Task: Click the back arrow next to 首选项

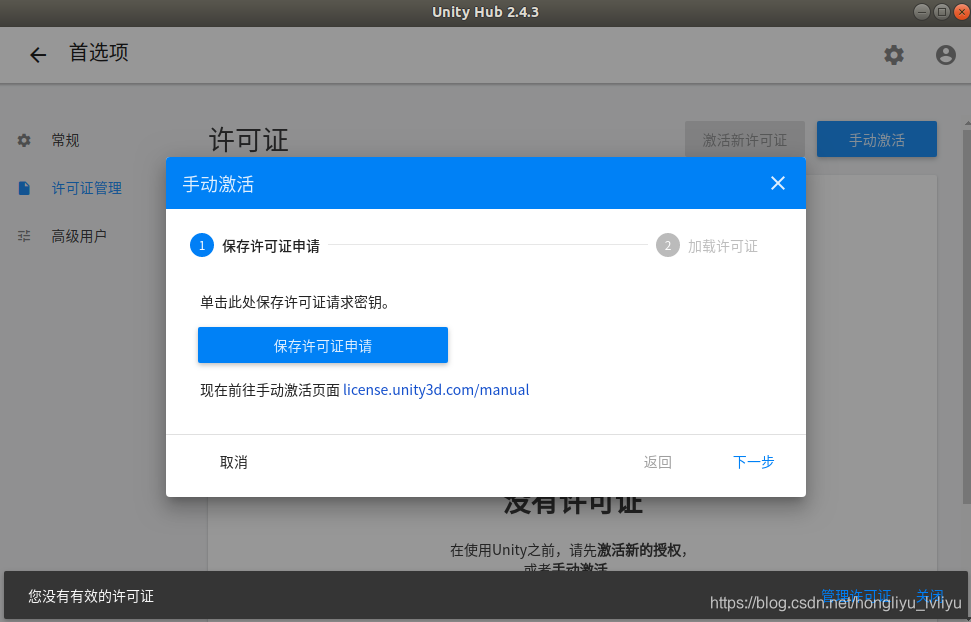Action: 38,55
